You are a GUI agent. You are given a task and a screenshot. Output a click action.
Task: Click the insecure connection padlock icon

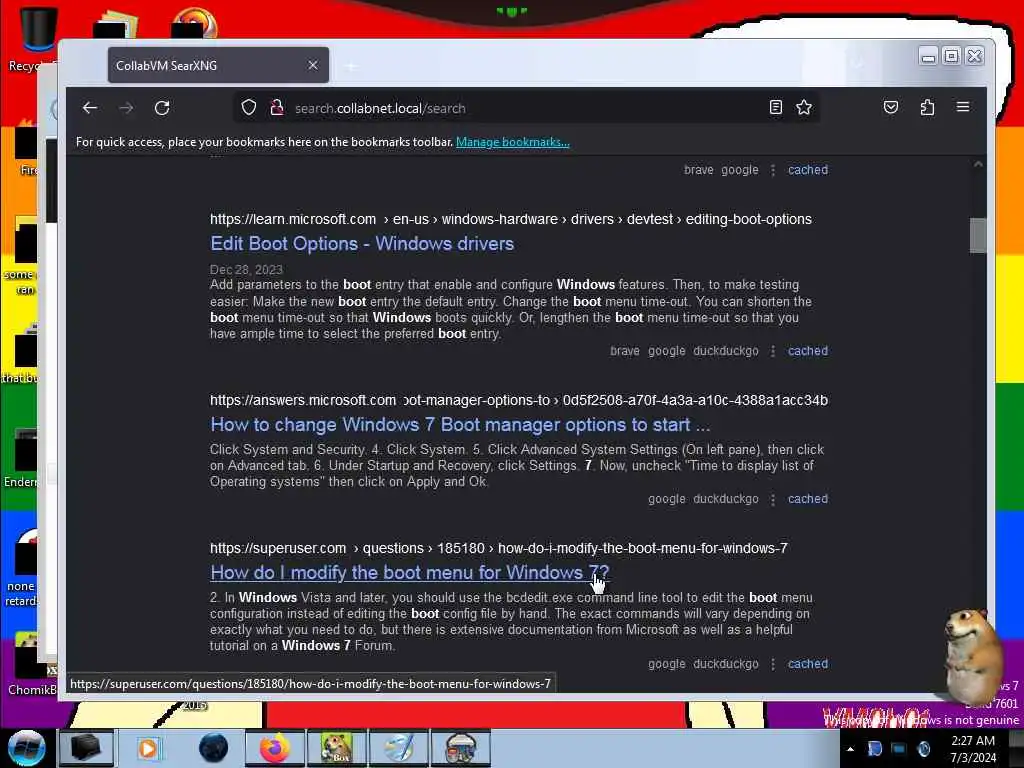tap(277, 108)
